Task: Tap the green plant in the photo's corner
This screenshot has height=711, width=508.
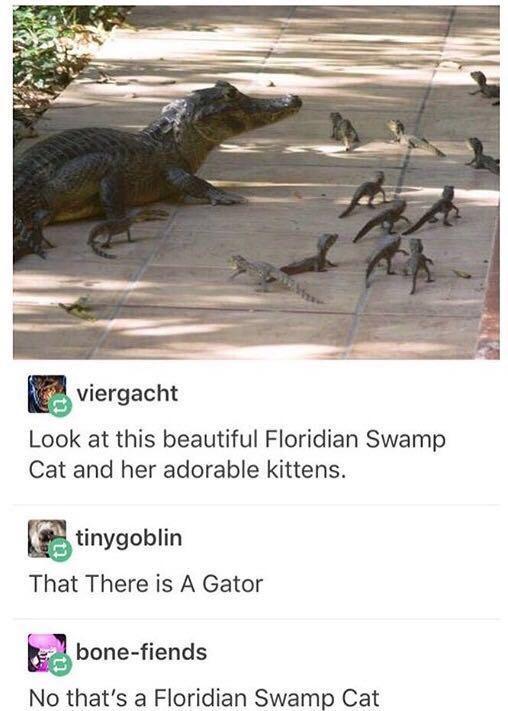Action: tap(59, 50)
